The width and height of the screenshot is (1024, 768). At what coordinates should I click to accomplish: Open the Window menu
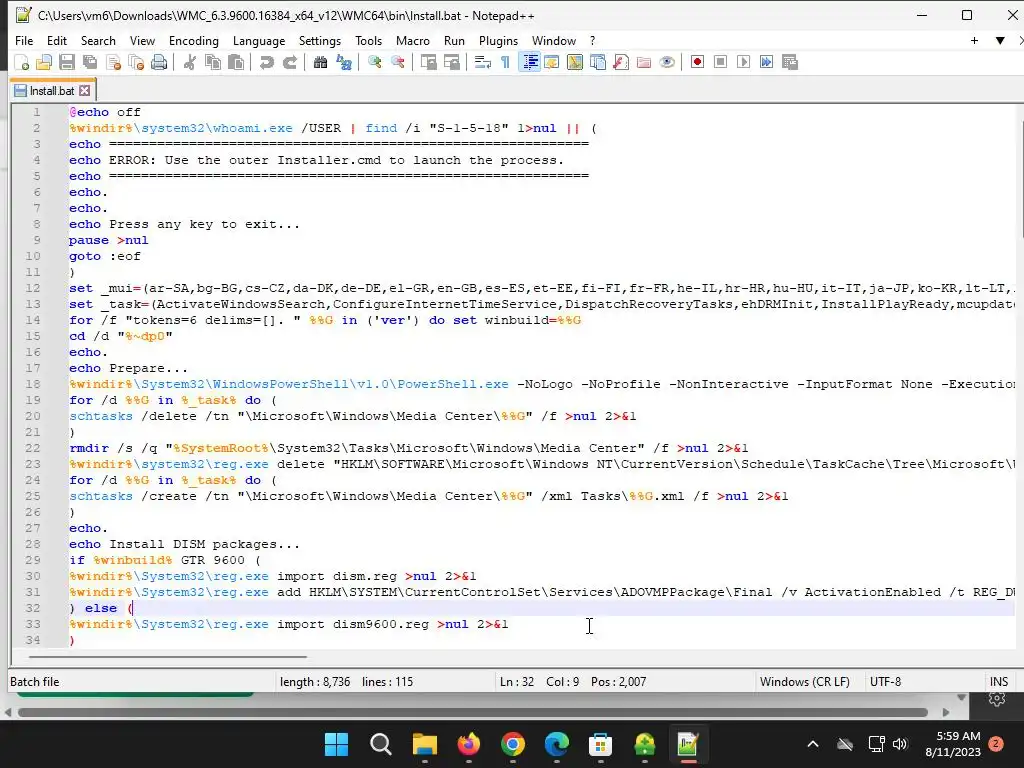[x=554, y=40]
